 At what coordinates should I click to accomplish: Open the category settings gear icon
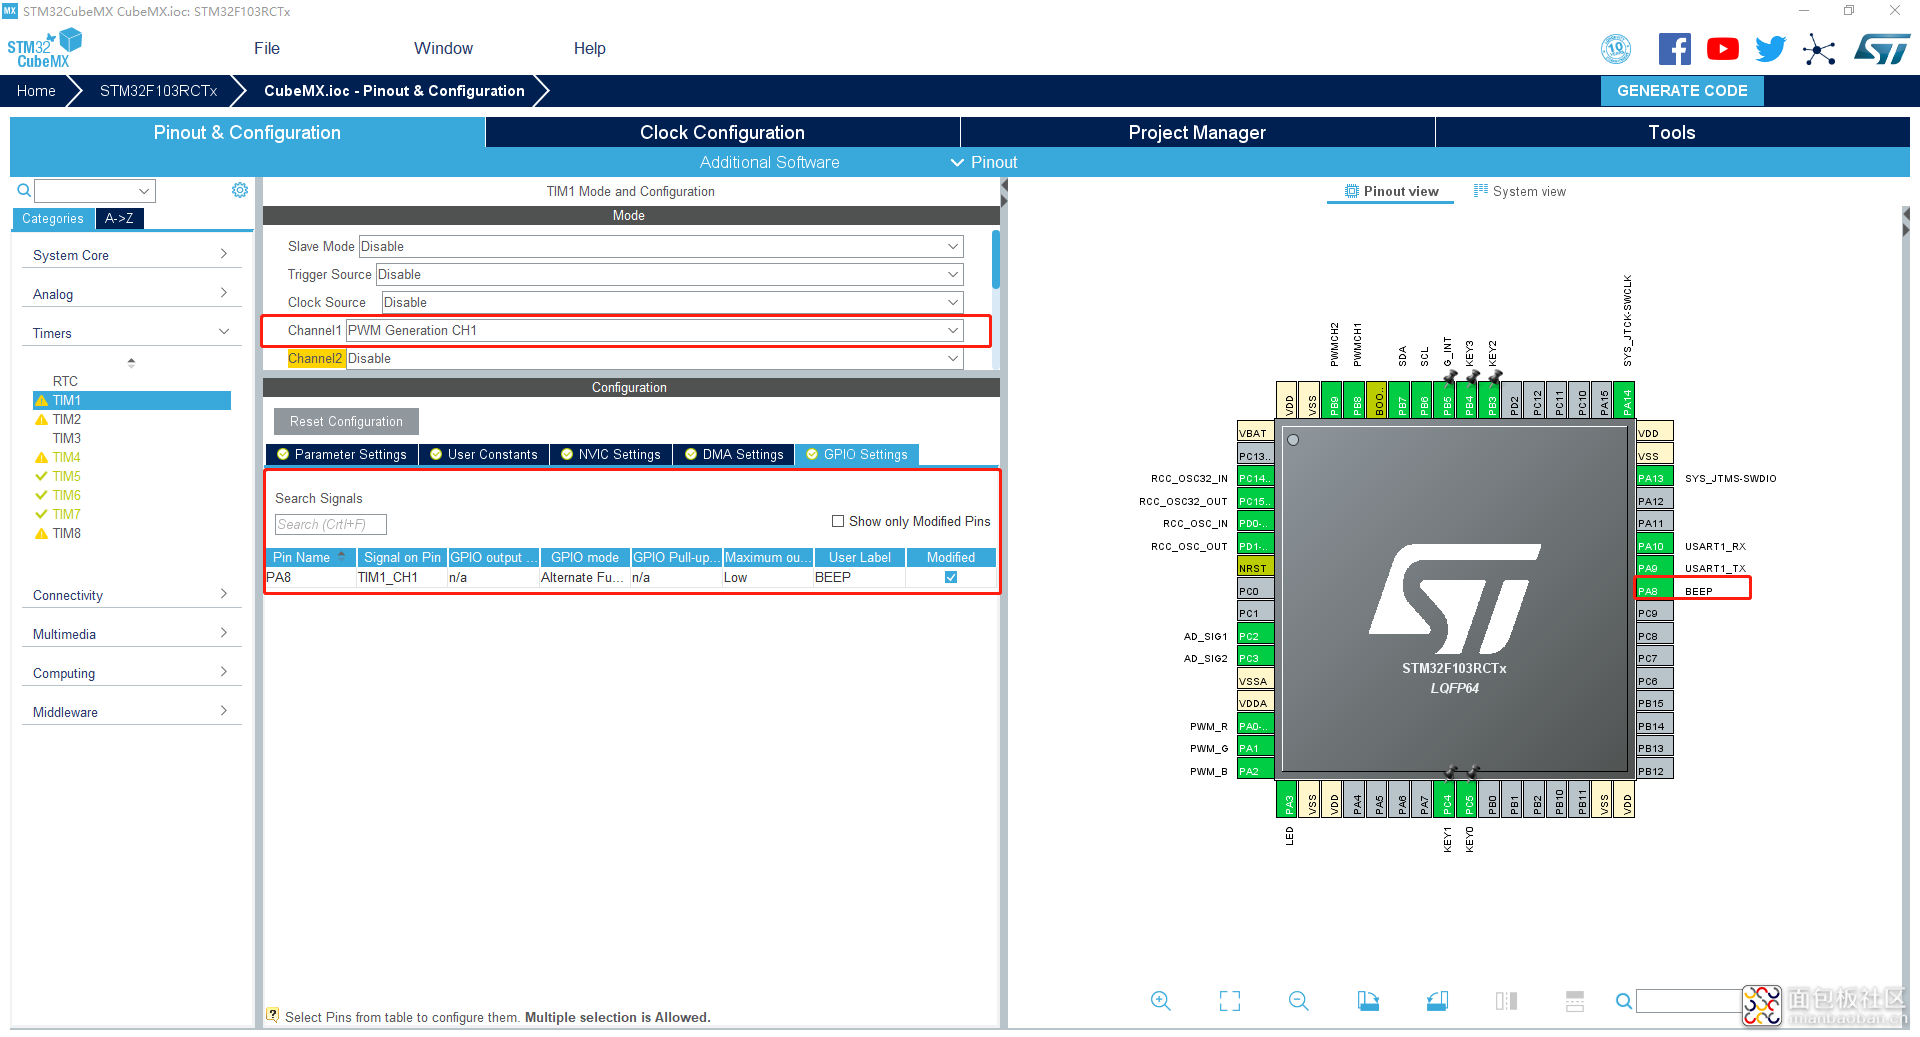coord(240,190)
